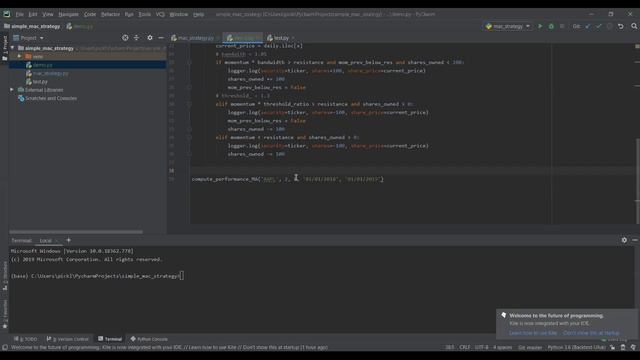Click the Git revert arrow icon

(620, 26)
